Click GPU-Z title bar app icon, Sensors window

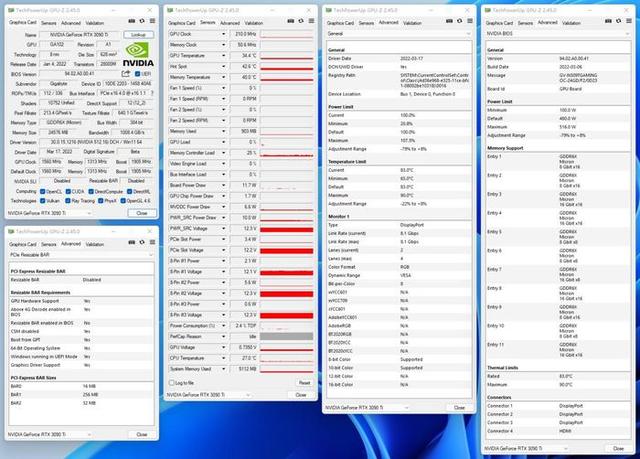coord(171,10)
